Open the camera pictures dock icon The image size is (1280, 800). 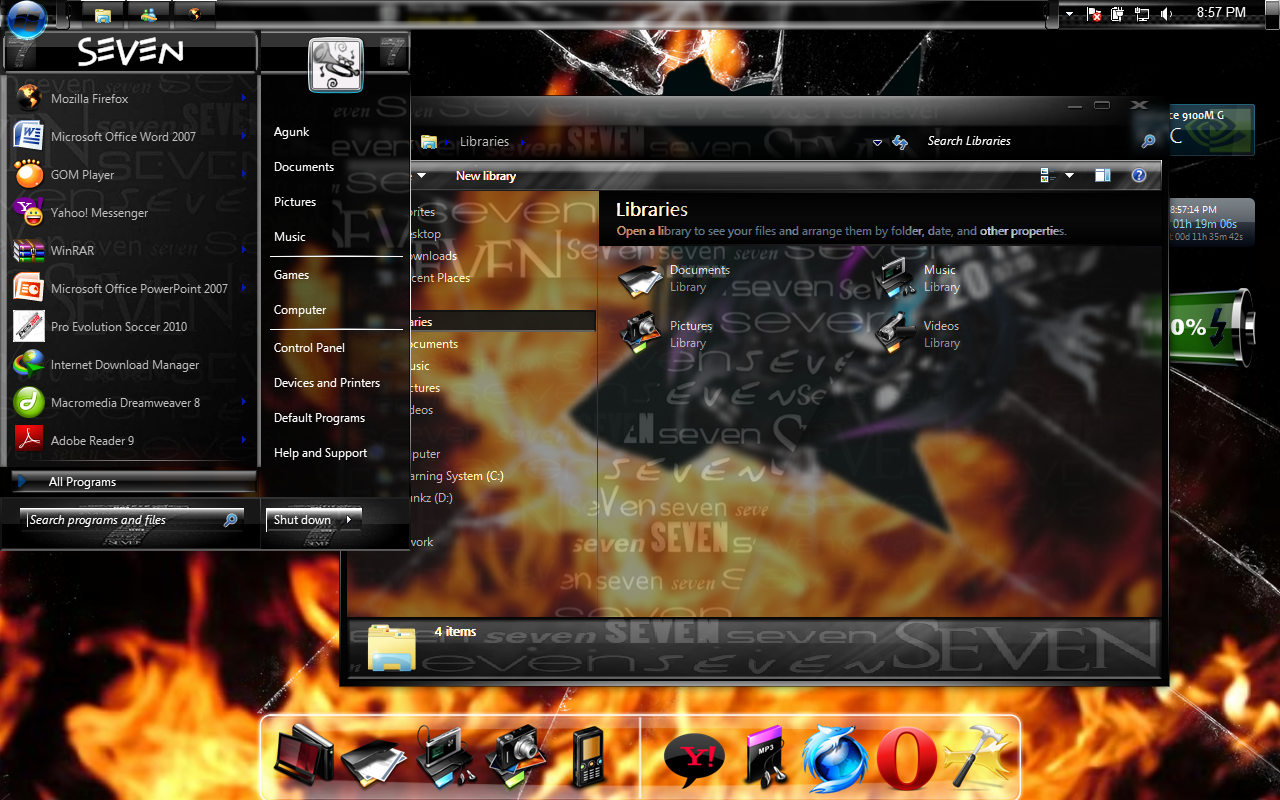point(516,755)
